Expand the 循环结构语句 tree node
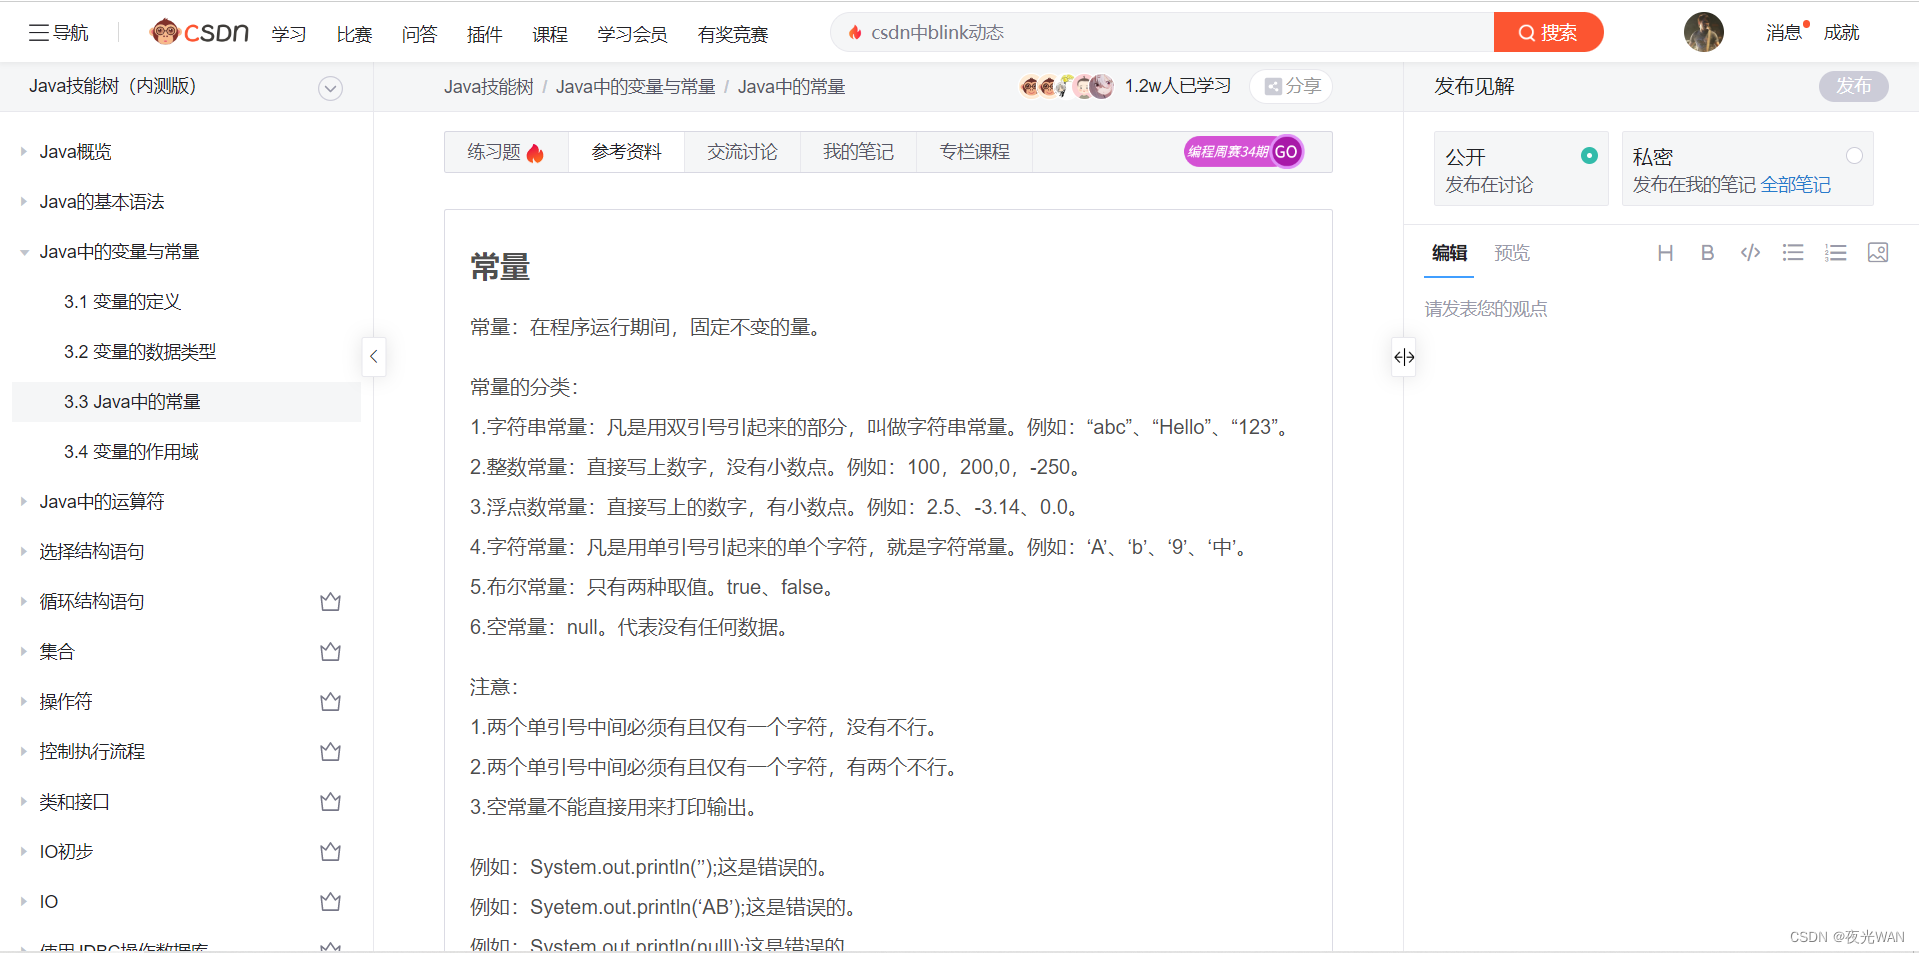The image size is (1919, 953). (23, 601)
